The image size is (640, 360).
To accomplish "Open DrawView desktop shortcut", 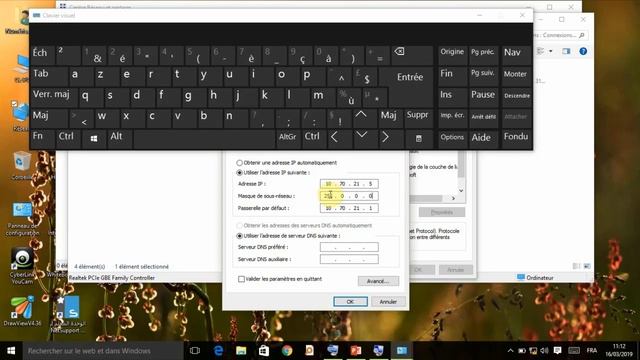I will pos(22,311).
